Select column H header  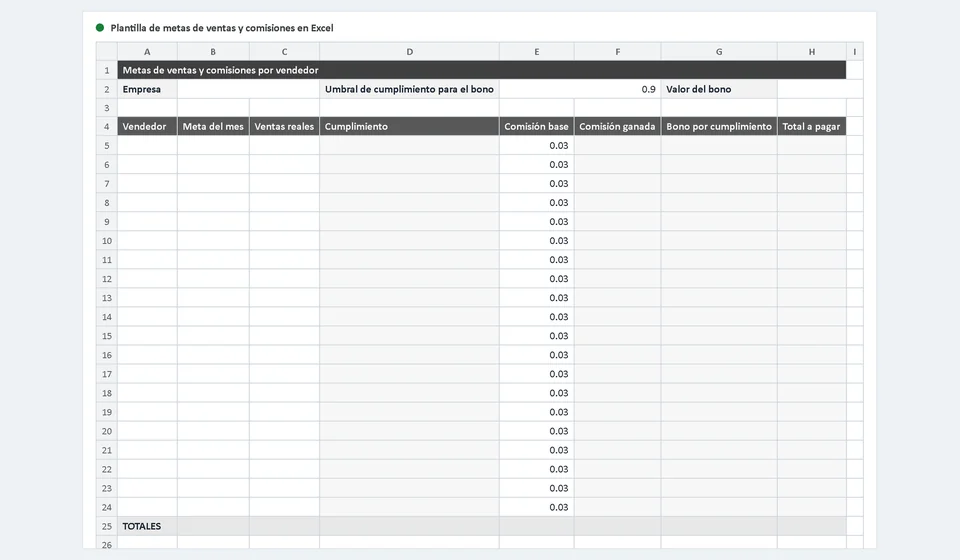click(811, 51)
